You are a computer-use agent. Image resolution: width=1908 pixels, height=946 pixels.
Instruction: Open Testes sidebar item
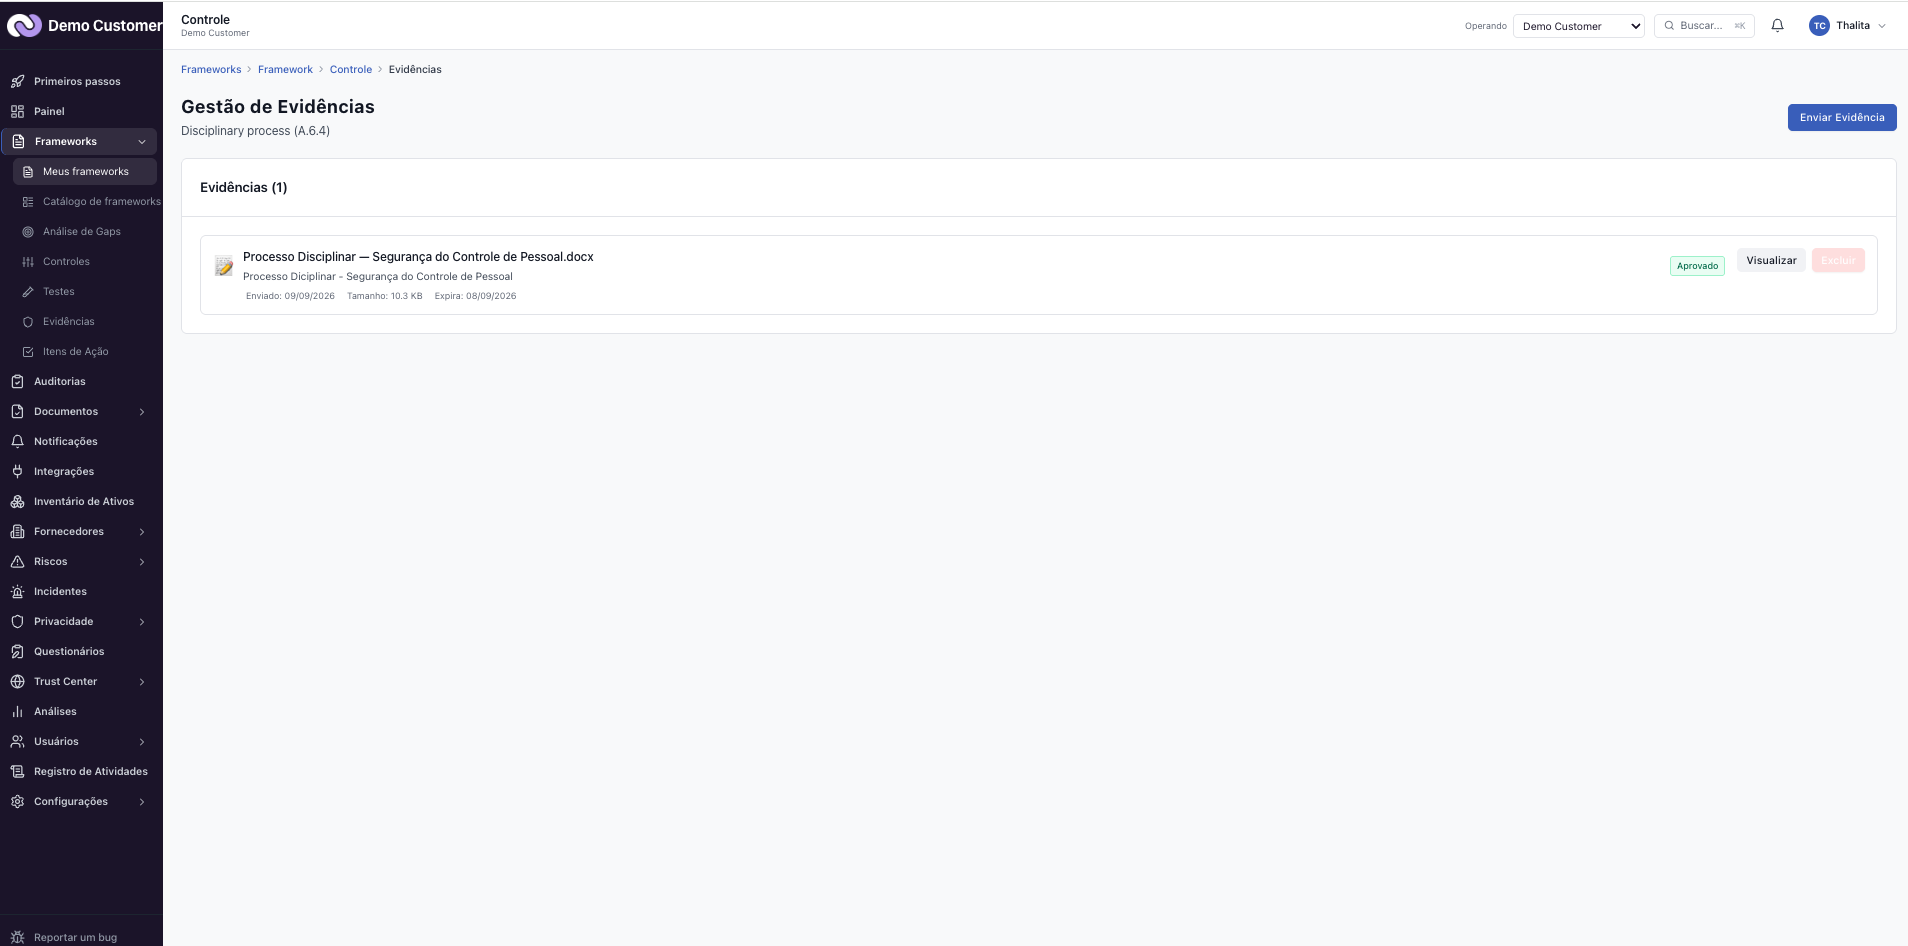(58, 291)
